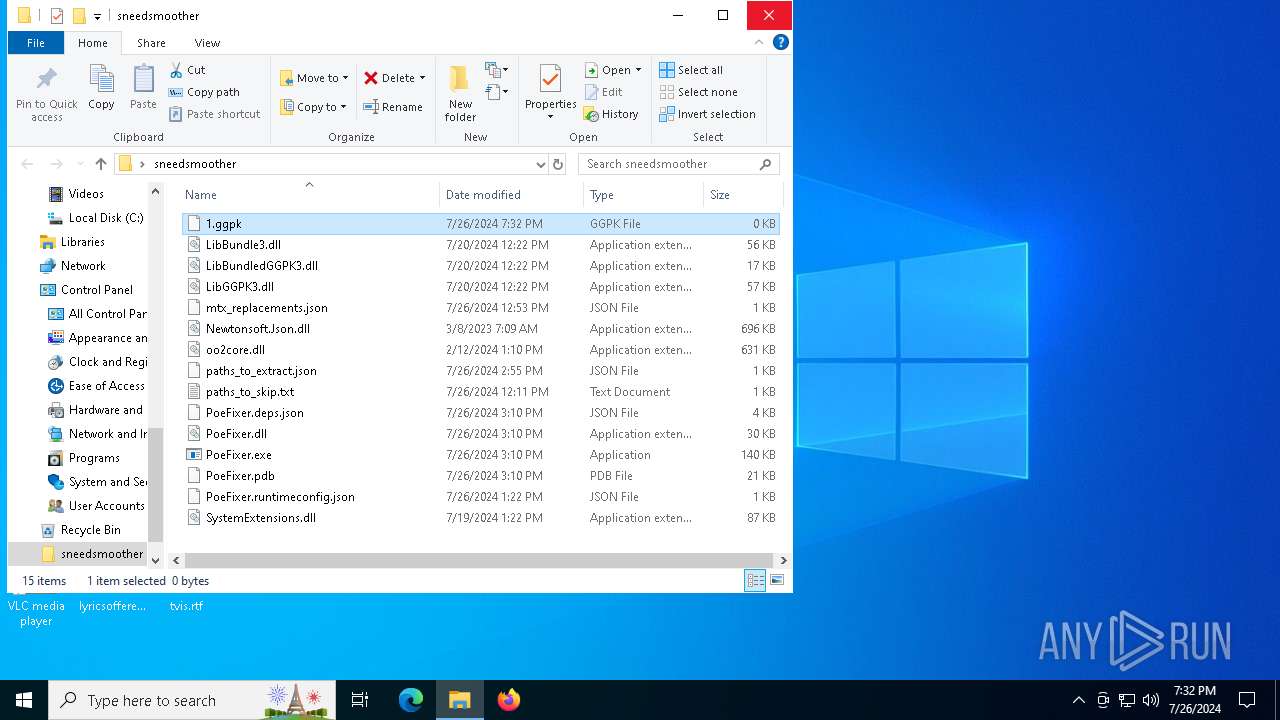Viewport: 1280px width, 720px height.
Task: Click the Edit button in ribbon
Action: click(604, 92)
